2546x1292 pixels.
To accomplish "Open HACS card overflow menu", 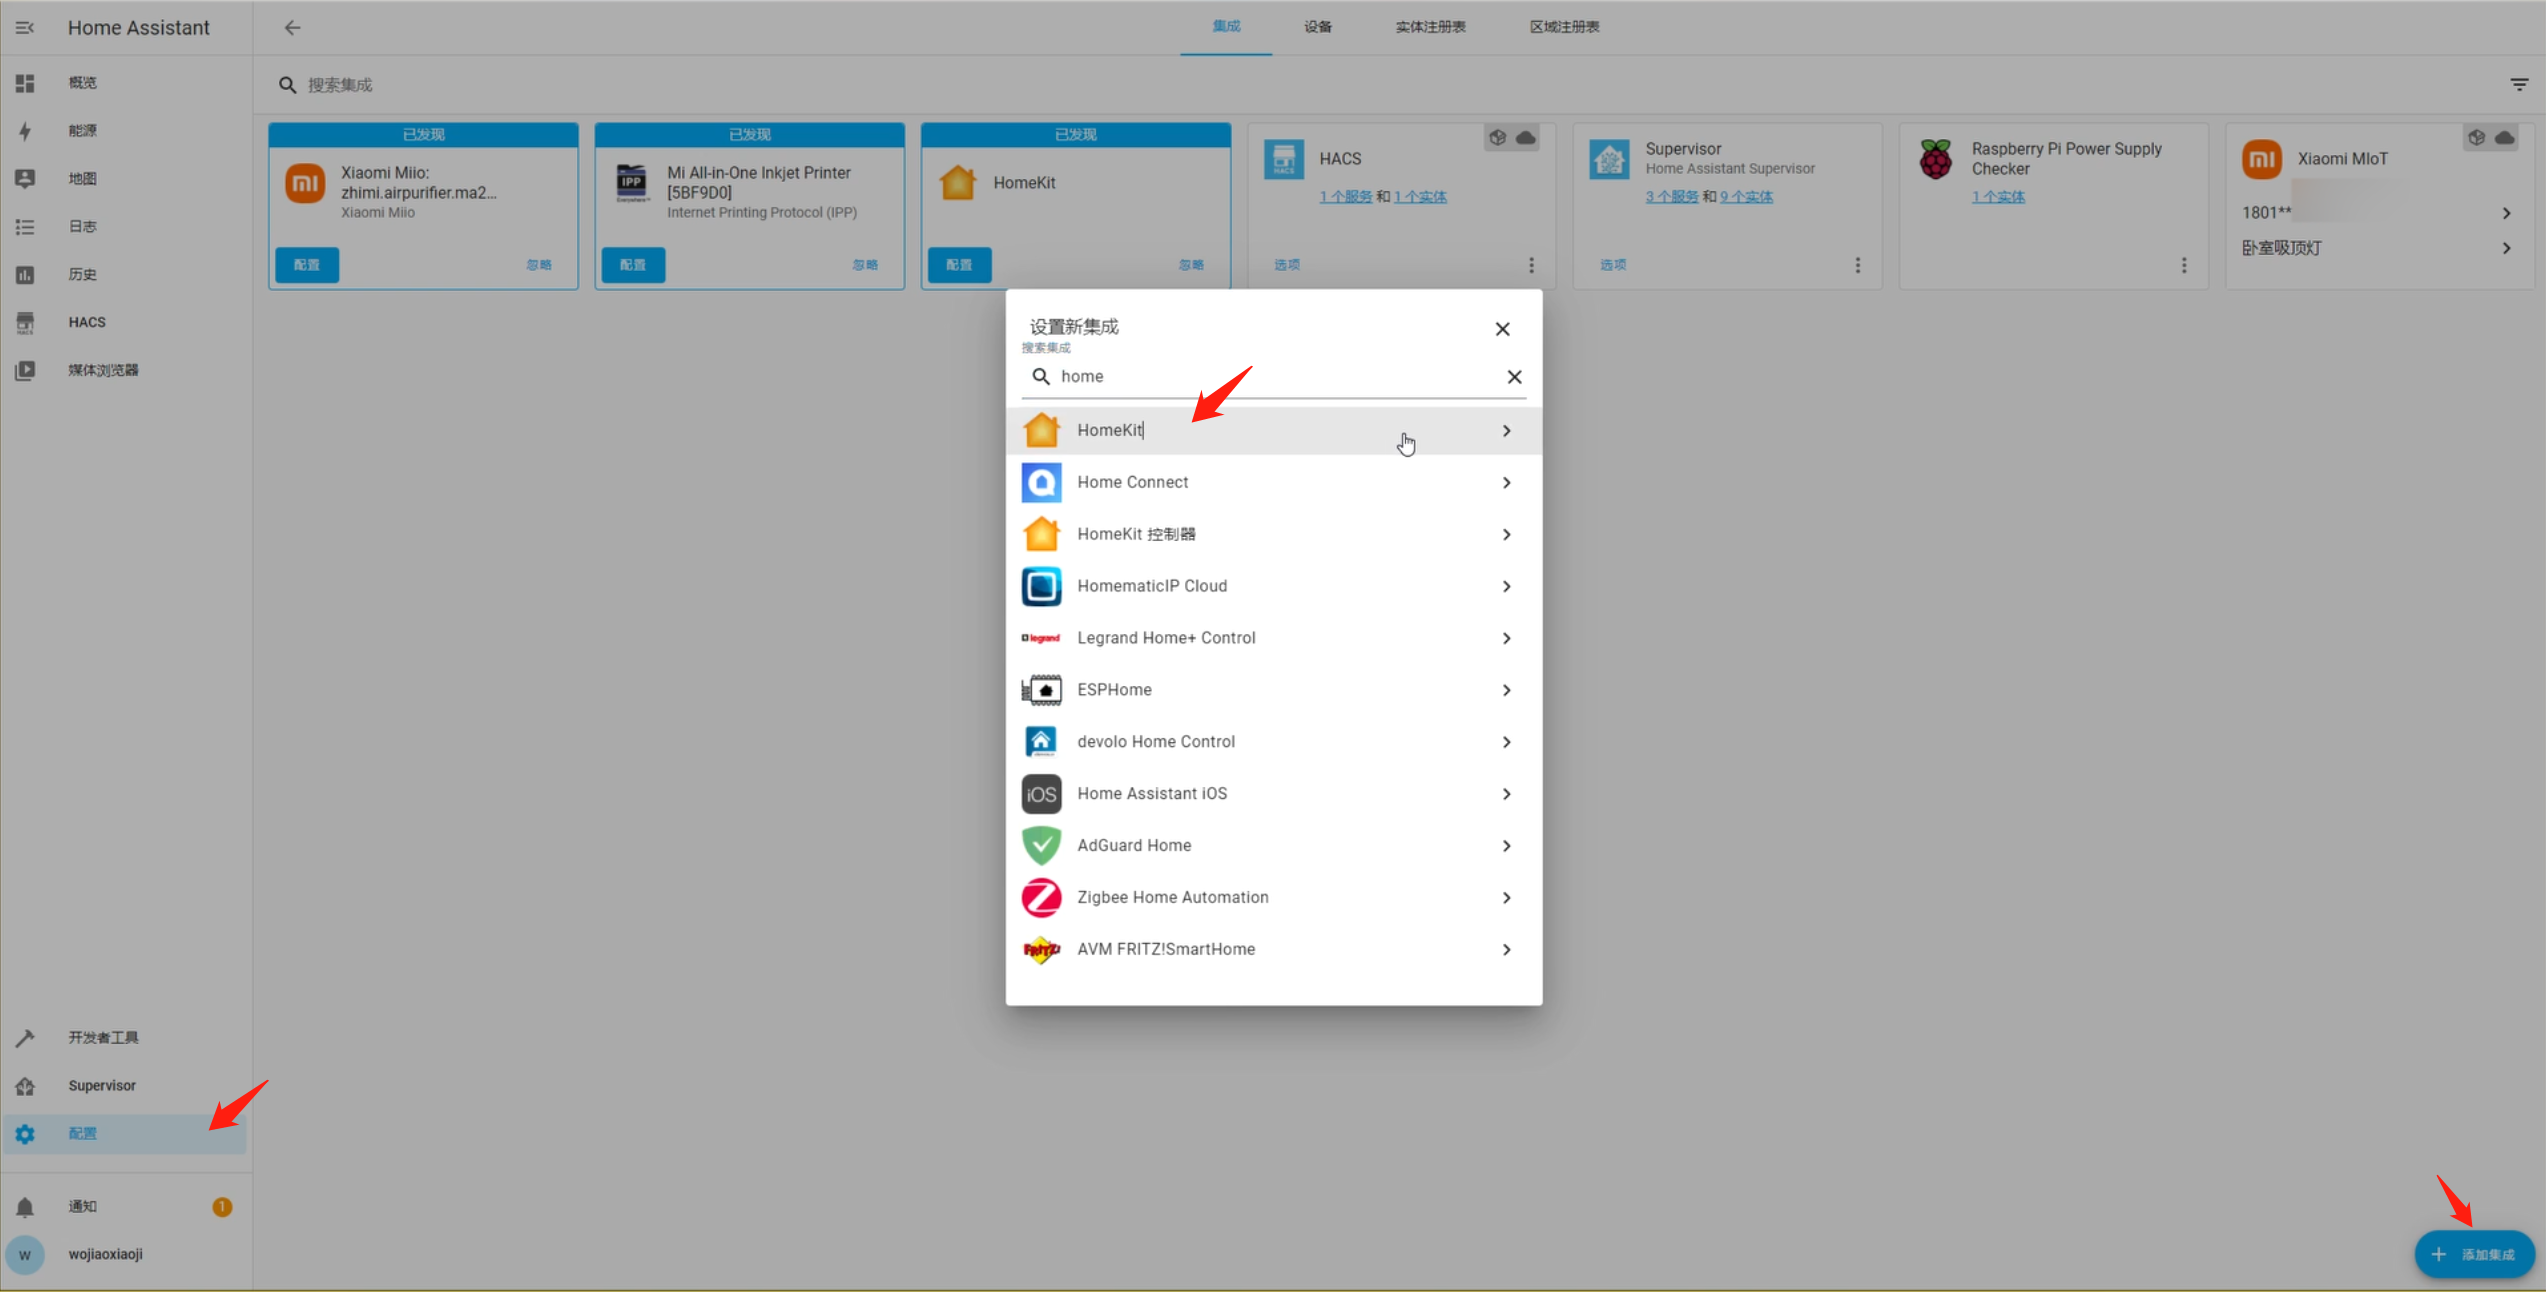I will 1531,265.
